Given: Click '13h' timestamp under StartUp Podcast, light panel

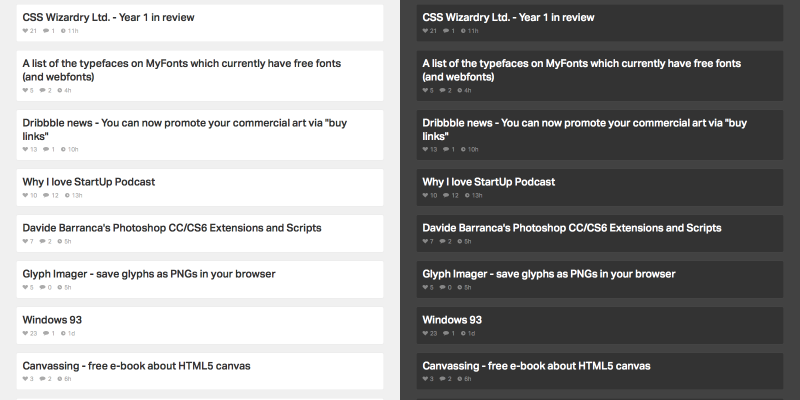Looking at the screenshot, I should (77, 195).
